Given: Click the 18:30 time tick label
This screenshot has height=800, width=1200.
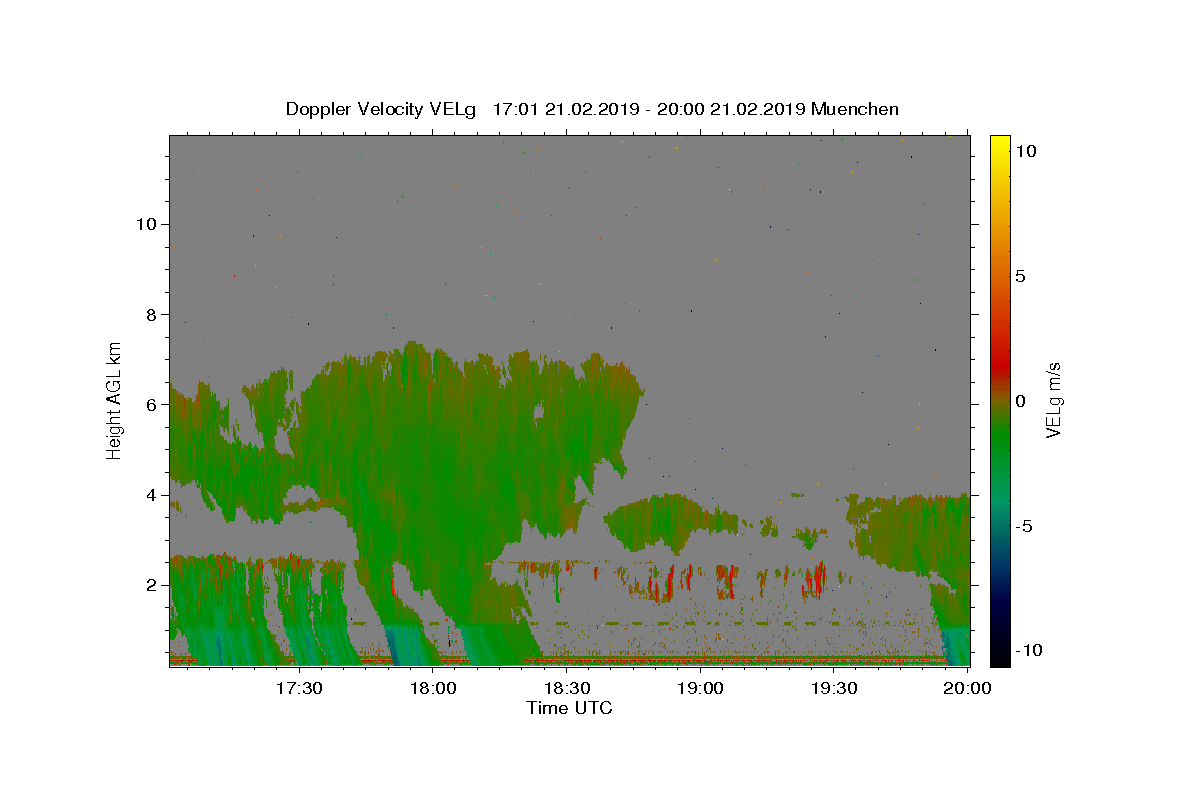Looking at the screenshot, I should point(567,689).
